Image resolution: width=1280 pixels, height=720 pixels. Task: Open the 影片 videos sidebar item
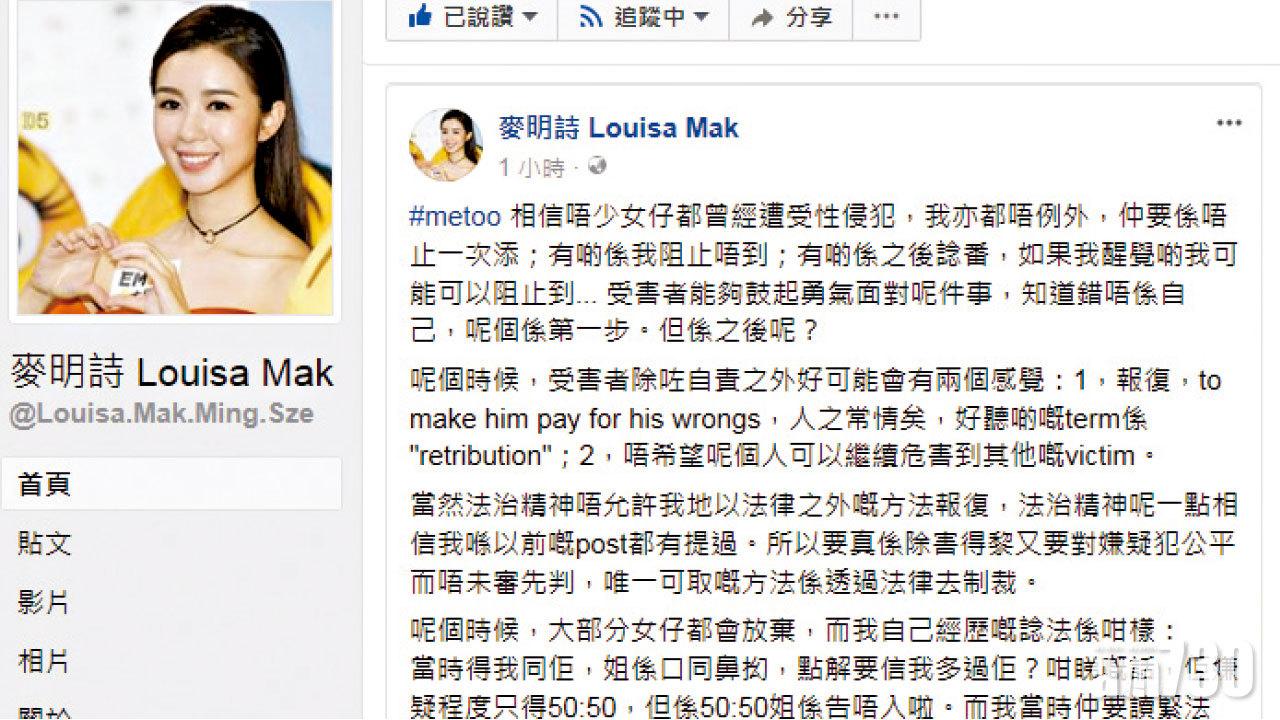click(172, 602)
